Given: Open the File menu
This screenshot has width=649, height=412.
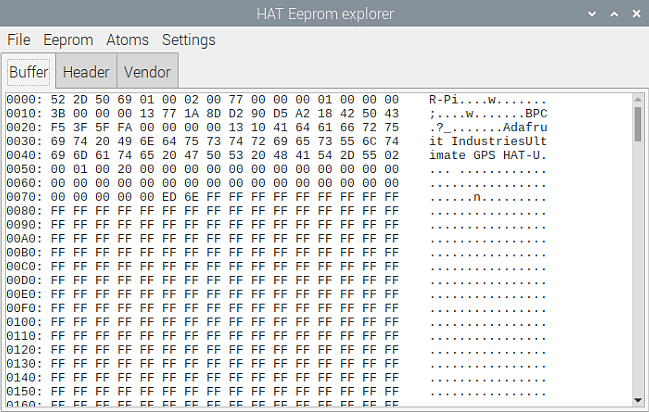Looking at the screenshot, I should click(x=19, y=40).
